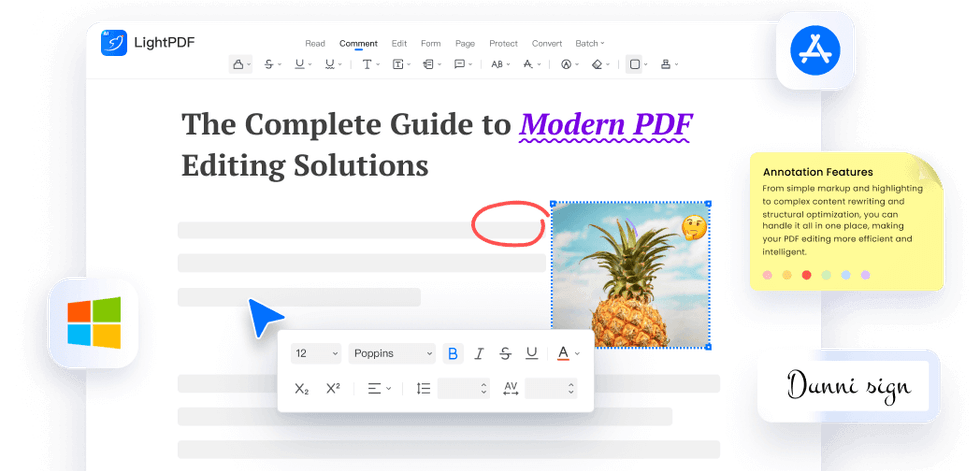The height and width of the screenshot is (471, 980).
Task: Click the line spacing stepper arrows
Action: pos(484,389)
